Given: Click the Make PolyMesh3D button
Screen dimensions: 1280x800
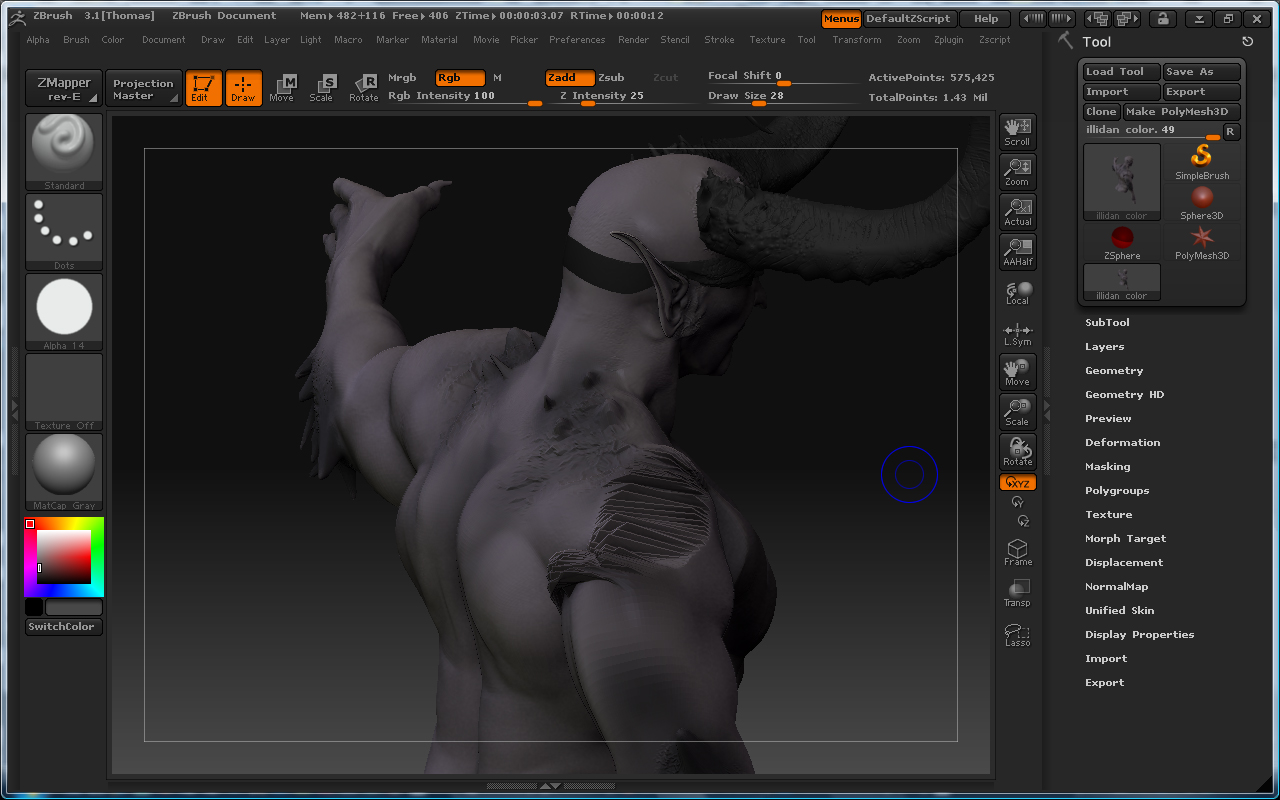Looking at the screenshot, I should point(1182,111).
